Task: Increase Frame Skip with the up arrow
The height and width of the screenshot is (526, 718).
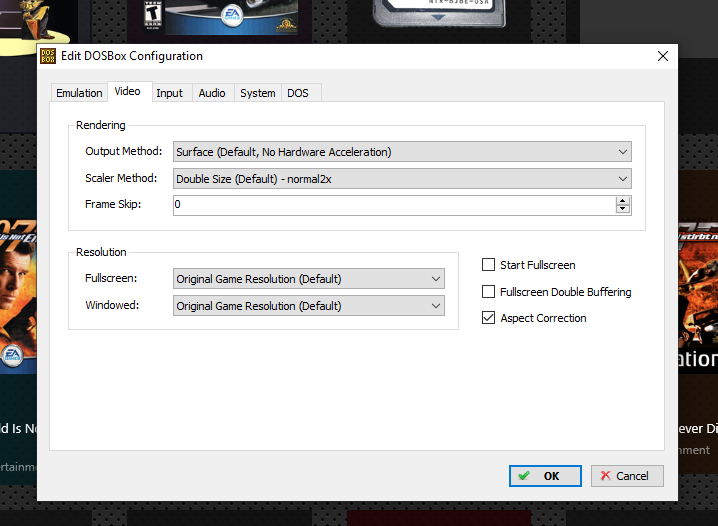Action: point(623,201)
